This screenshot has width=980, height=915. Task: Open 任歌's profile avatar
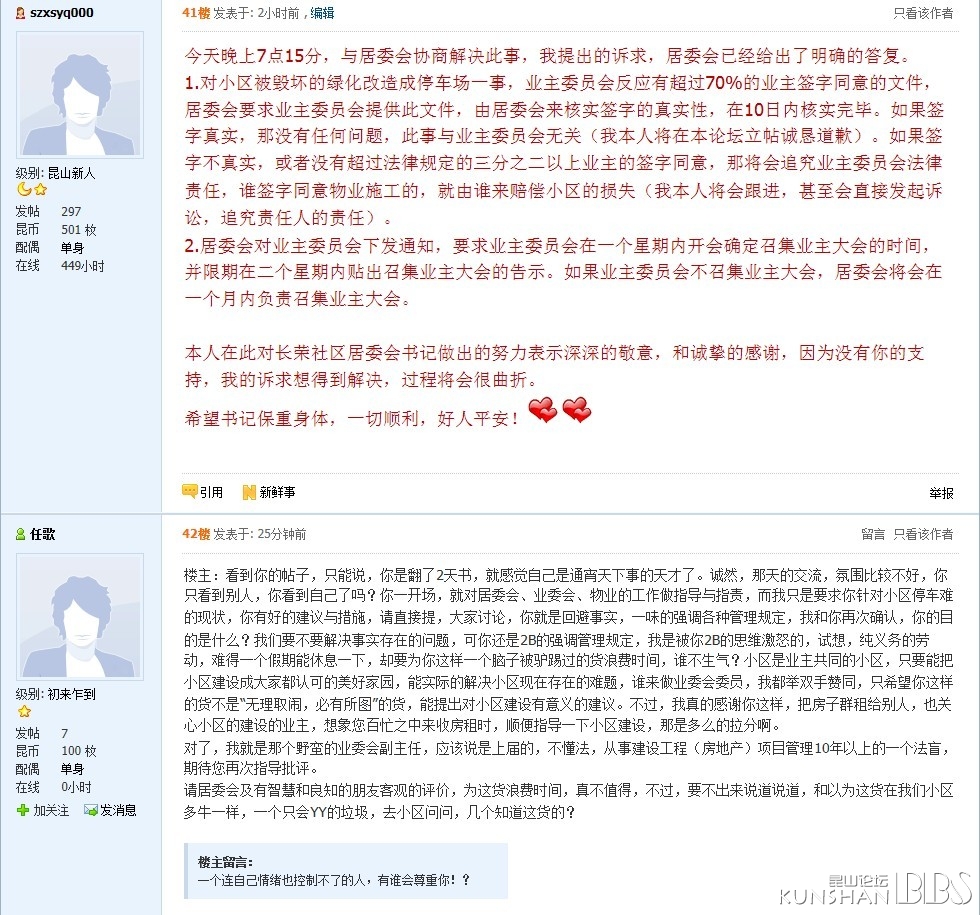[x=80, y=616]
